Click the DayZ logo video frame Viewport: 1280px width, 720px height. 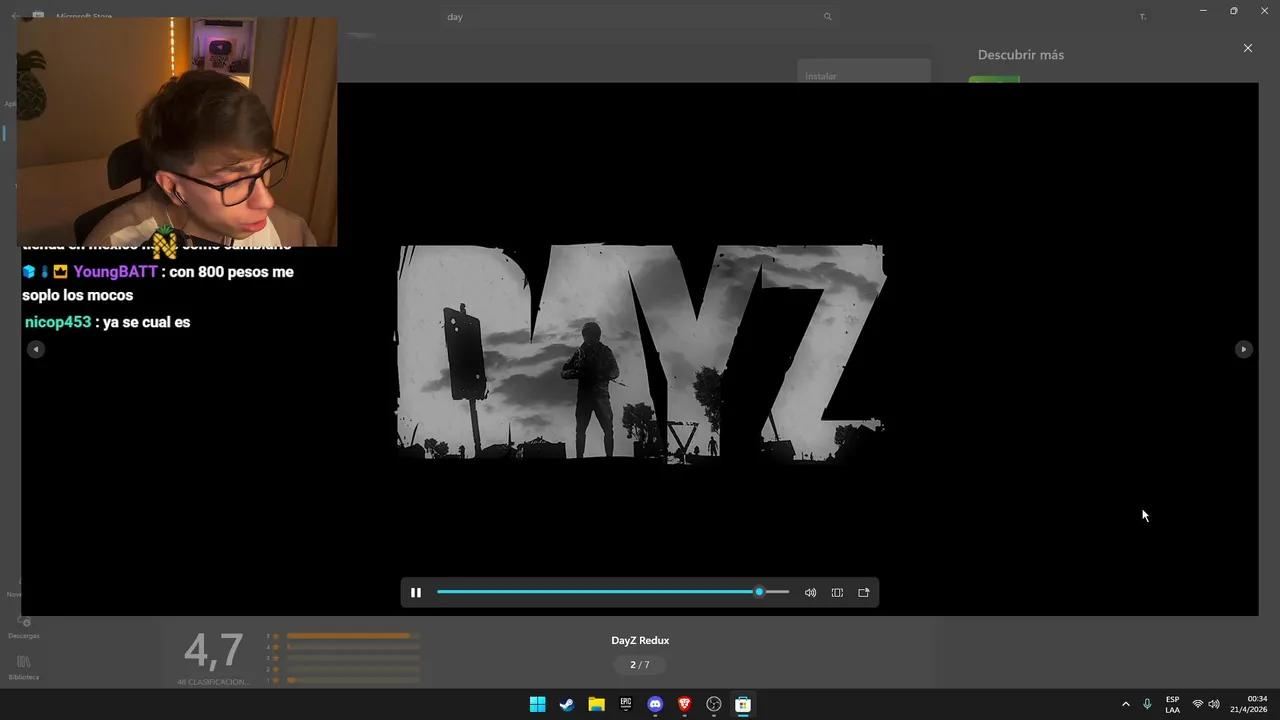(641, 352)
